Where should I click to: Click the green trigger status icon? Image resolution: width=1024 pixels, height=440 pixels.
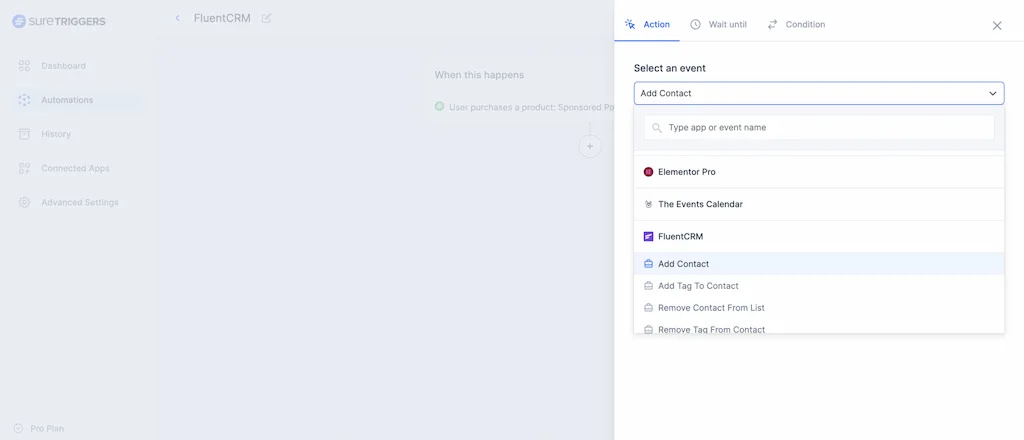(440, 106)
